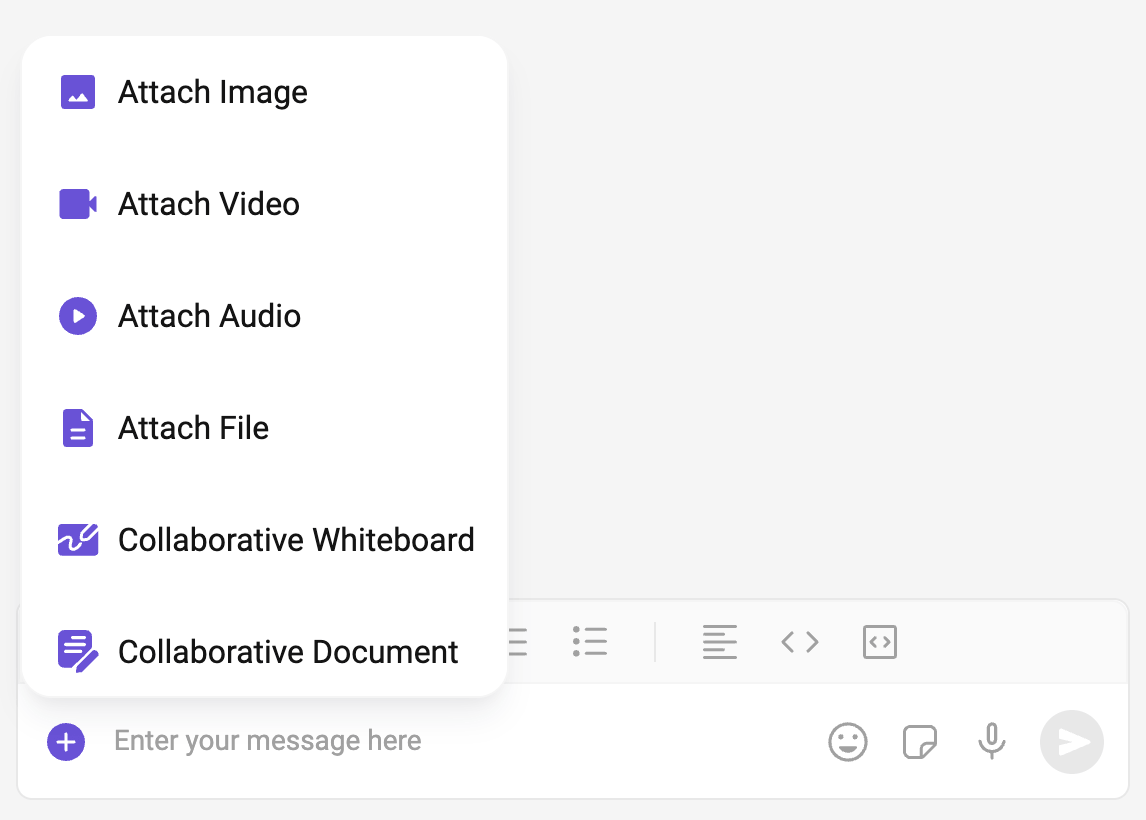Create a Collaborative Document
The width and height of the screenshot is (1146, 820).
point(265,652)
